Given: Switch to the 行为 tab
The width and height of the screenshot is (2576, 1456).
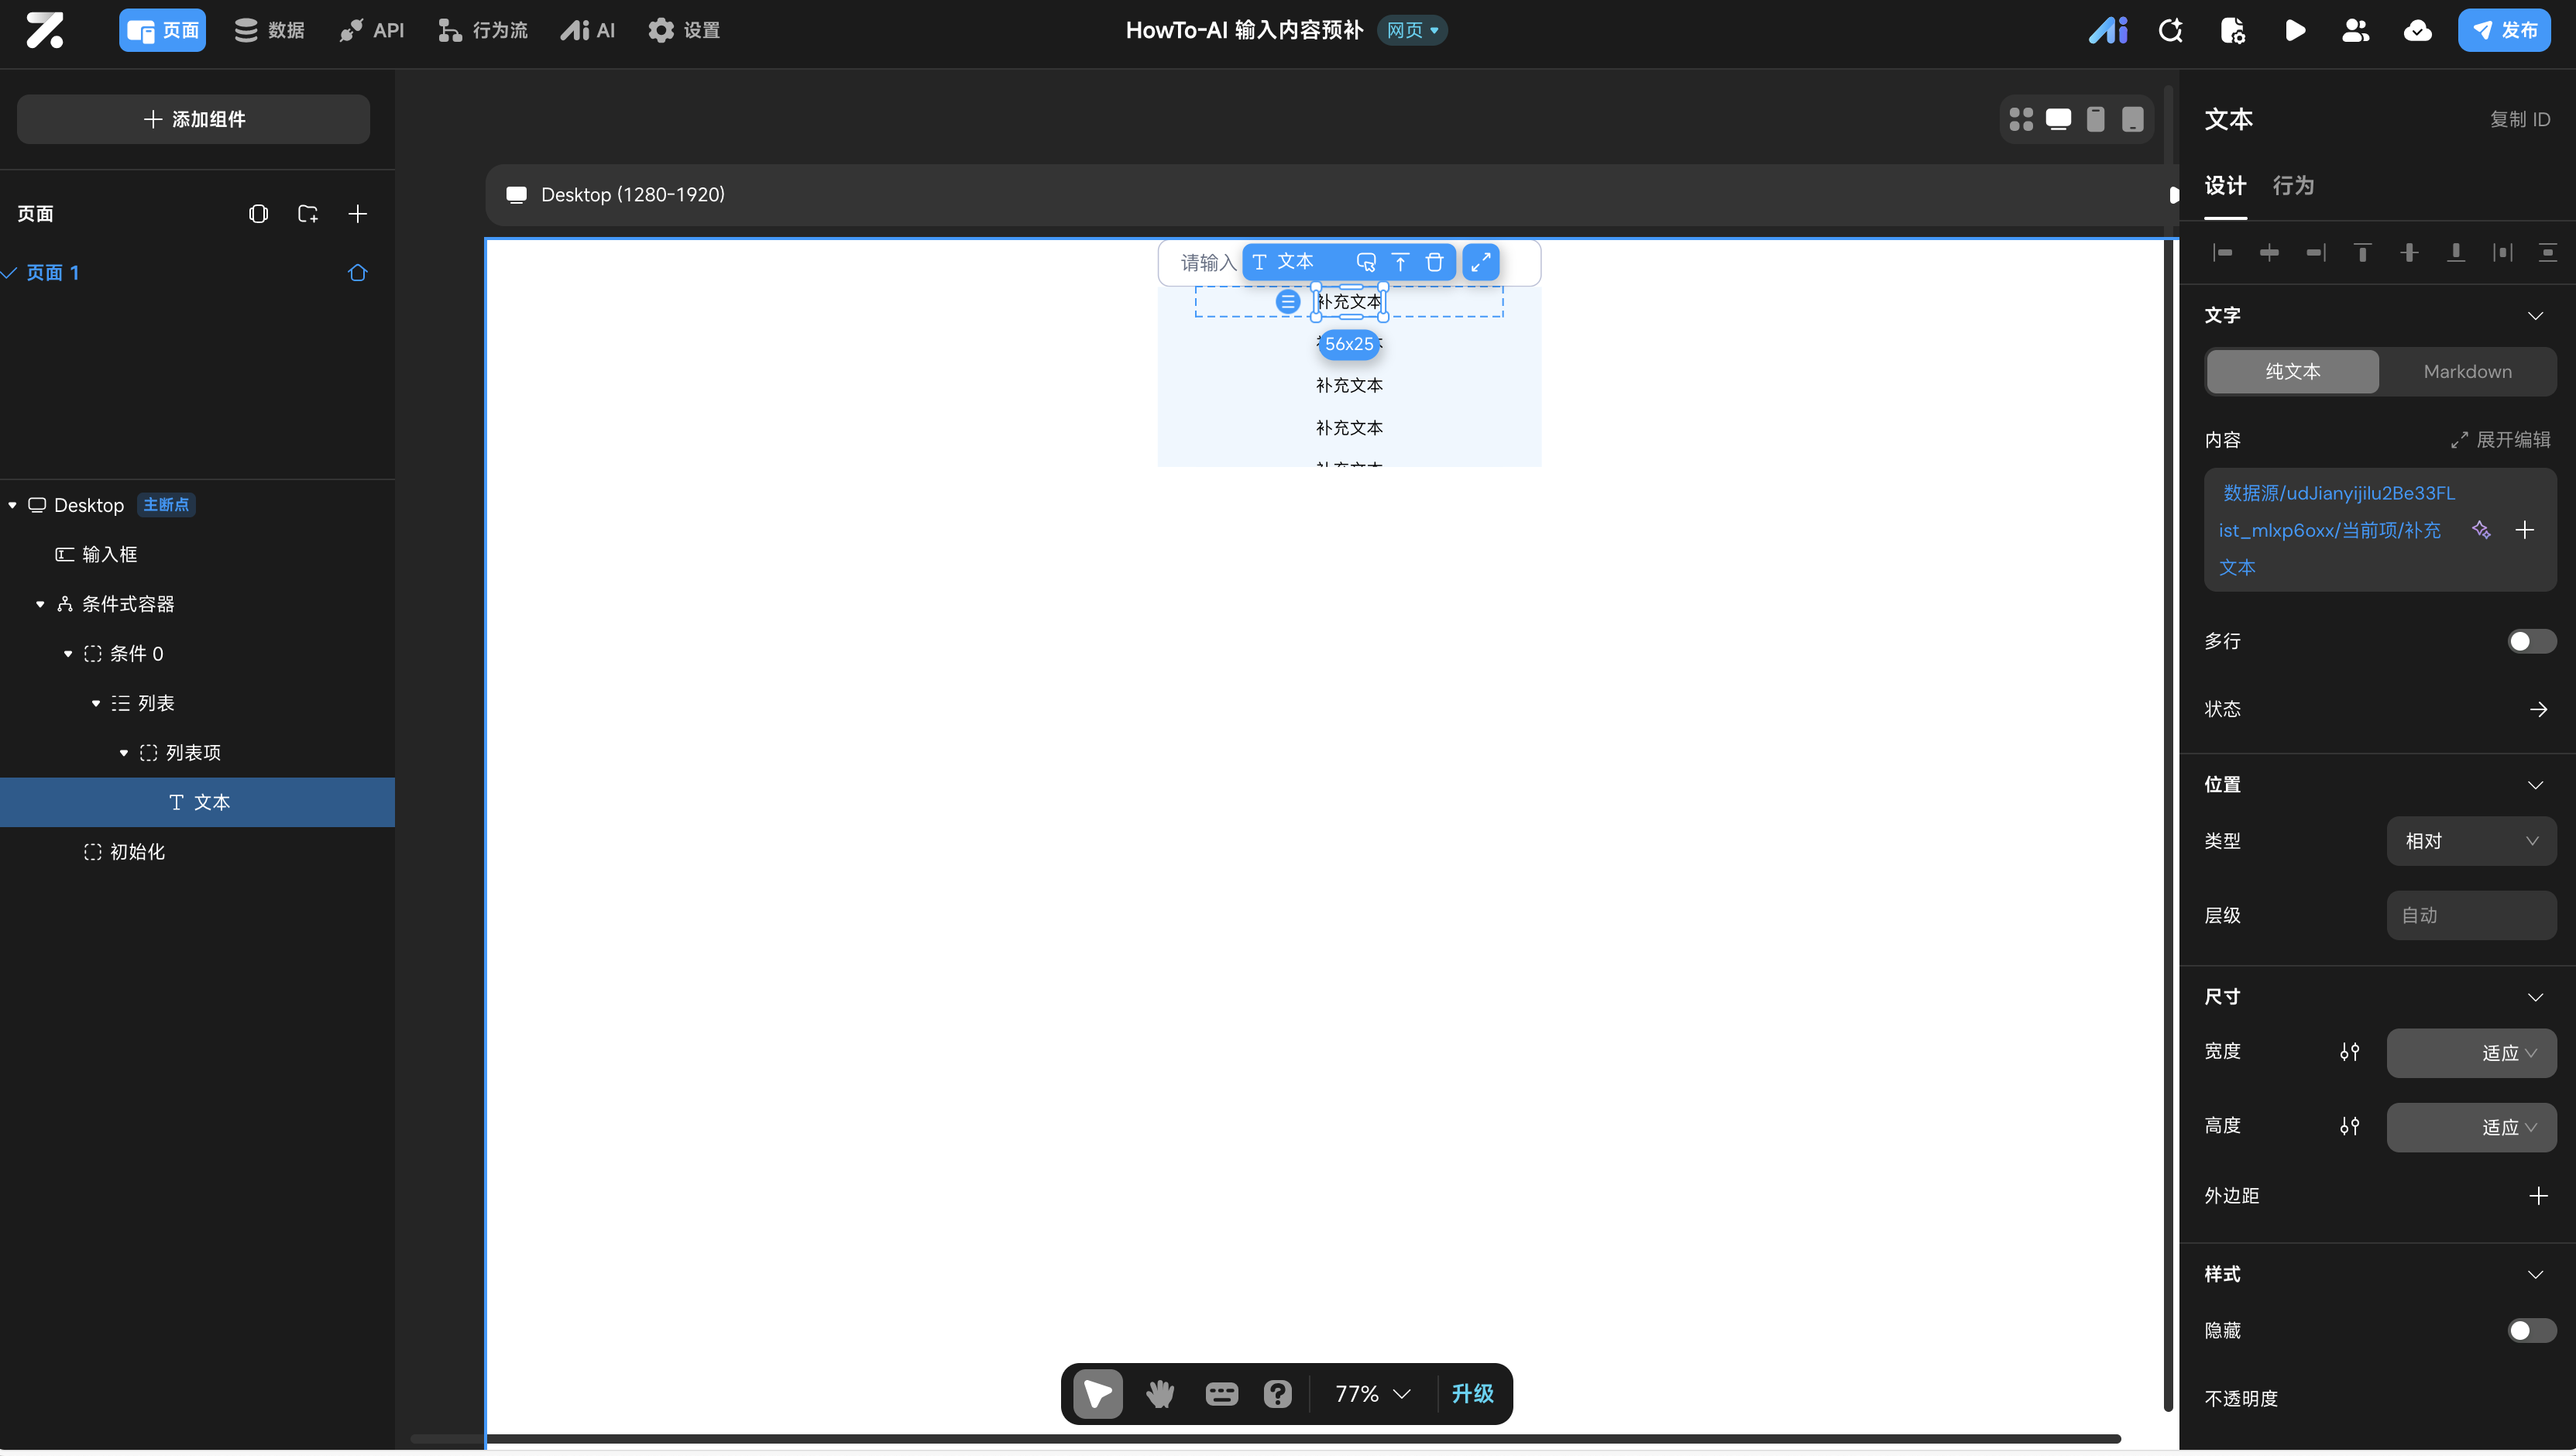Looking at the screenshot, I should pos(2293,186).
